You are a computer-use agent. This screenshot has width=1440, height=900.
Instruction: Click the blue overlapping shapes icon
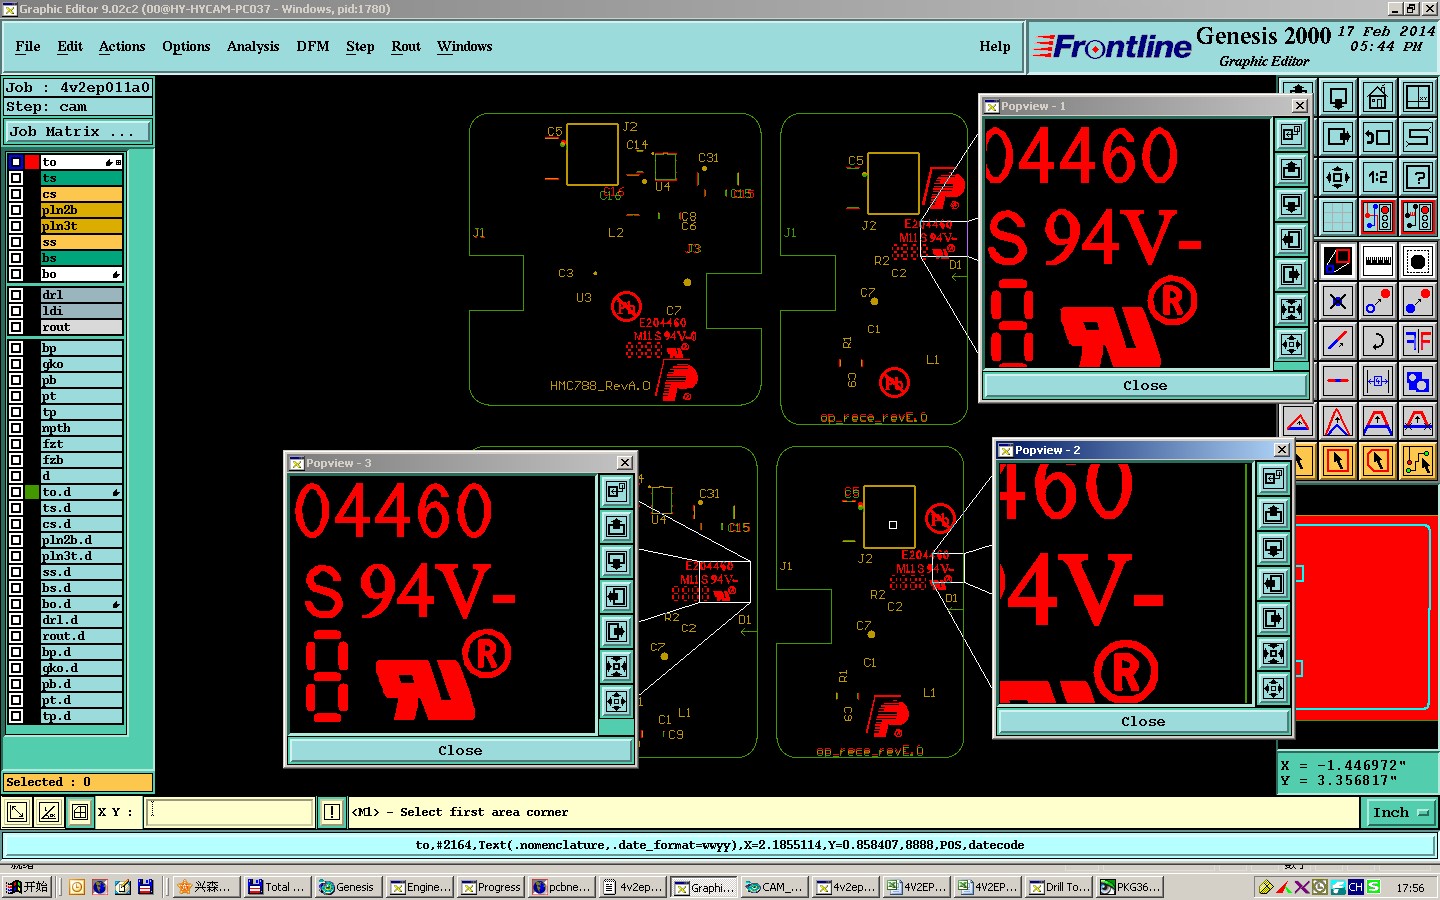1418,381
